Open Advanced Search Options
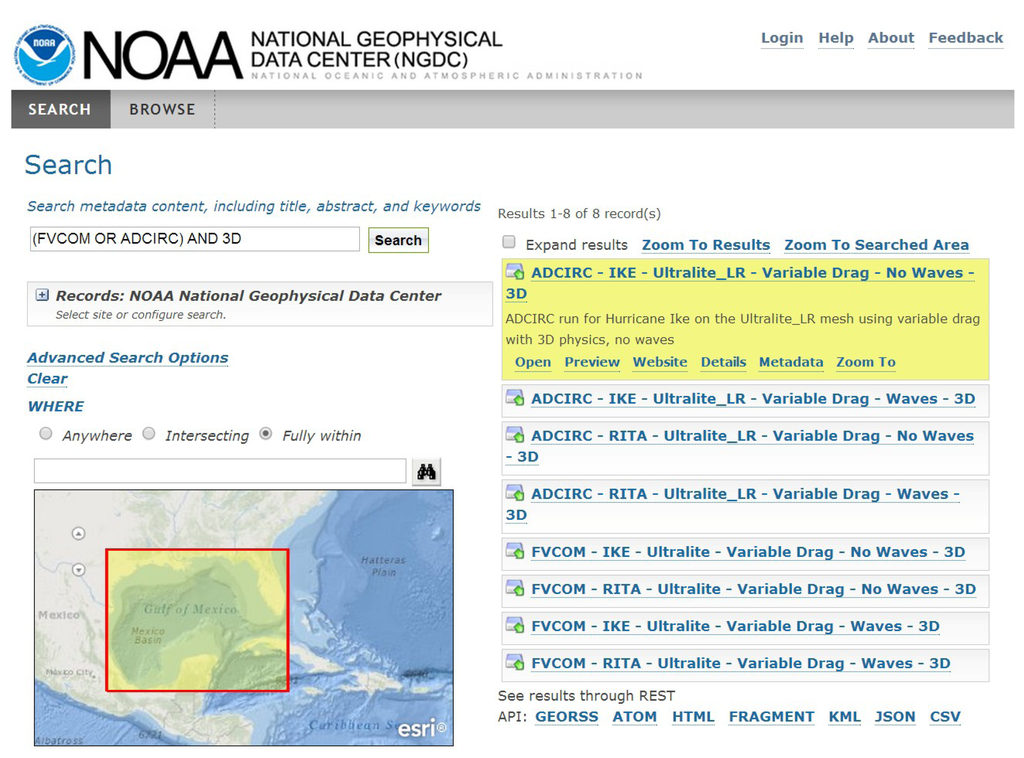Image resolution: width=1024 pixels, height=758 pixels. coord(127,358)
